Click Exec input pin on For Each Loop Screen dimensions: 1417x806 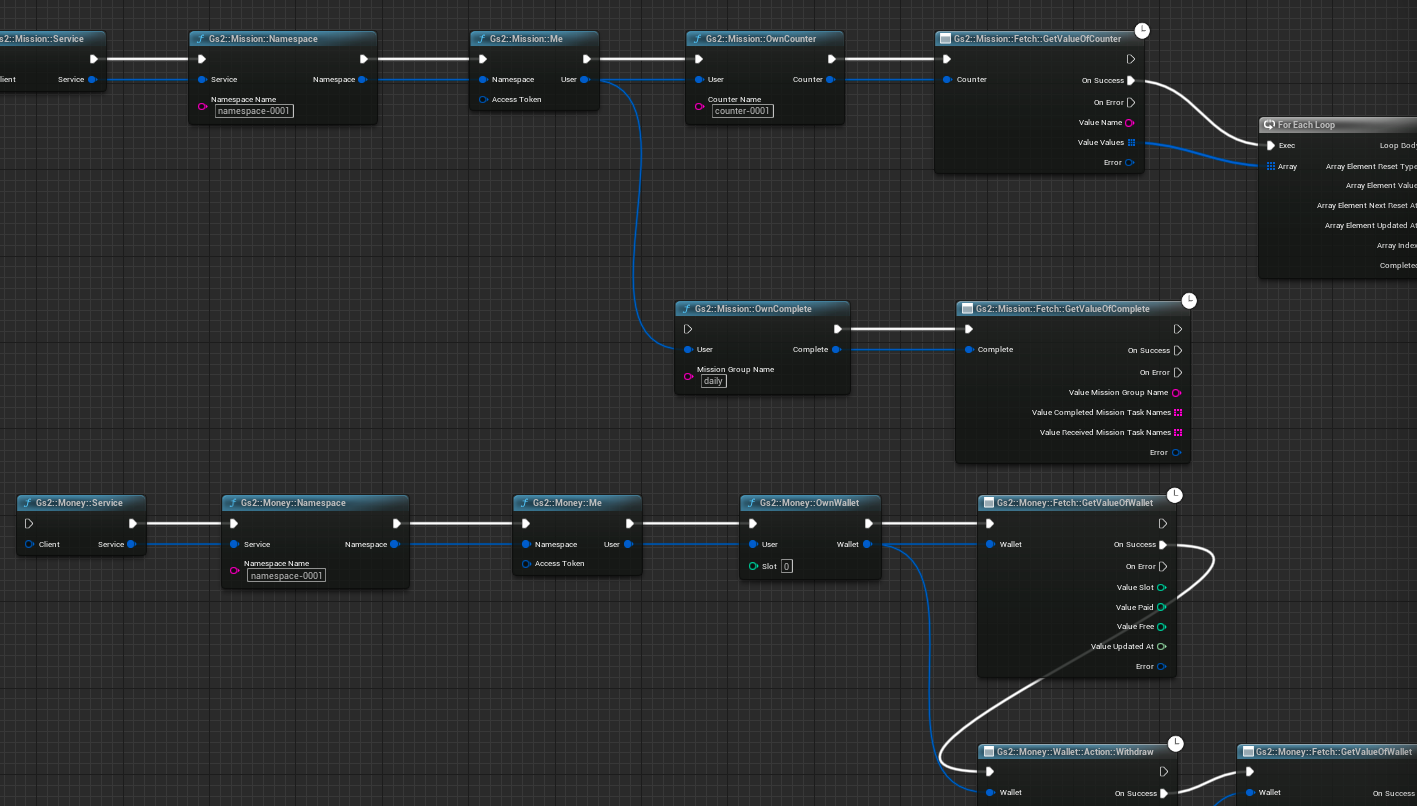pyautogui.click(x=1270, y=145)
